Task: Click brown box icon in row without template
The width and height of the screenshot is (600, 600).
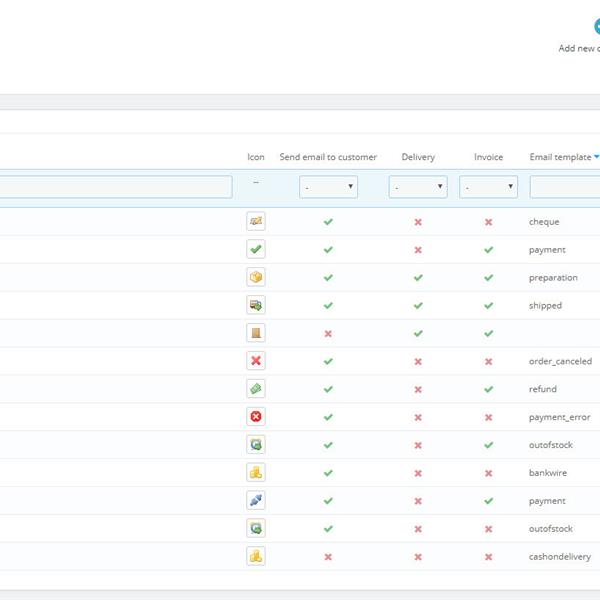Action: [x=256, y=333]
